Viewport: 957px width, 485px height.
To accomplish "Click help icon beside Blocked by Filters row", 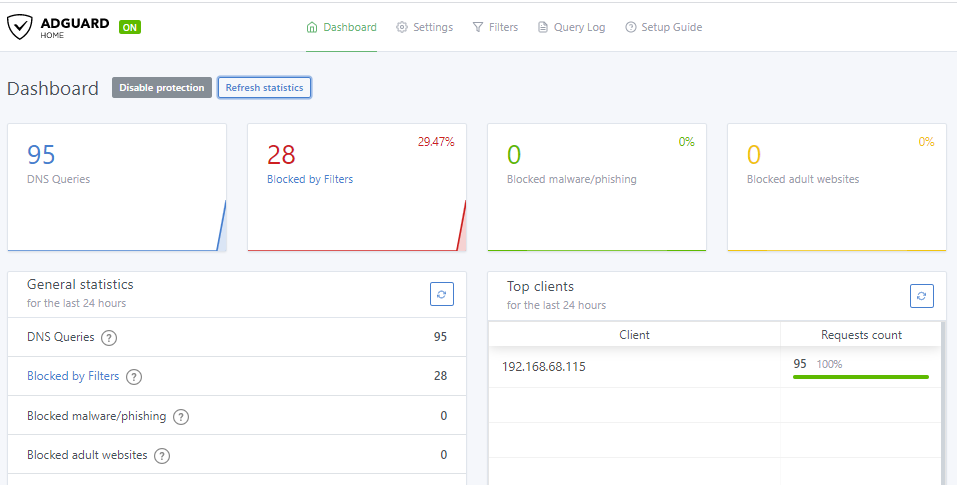I will point(134,377).
